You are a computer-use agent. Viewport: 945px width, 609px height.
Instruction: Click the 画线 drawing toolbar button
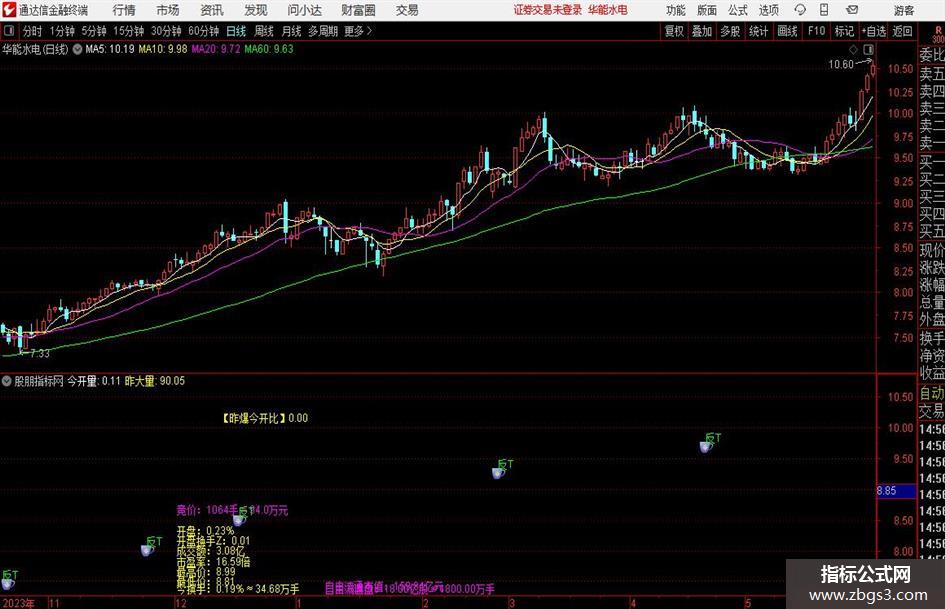click(x=787, y=31)
